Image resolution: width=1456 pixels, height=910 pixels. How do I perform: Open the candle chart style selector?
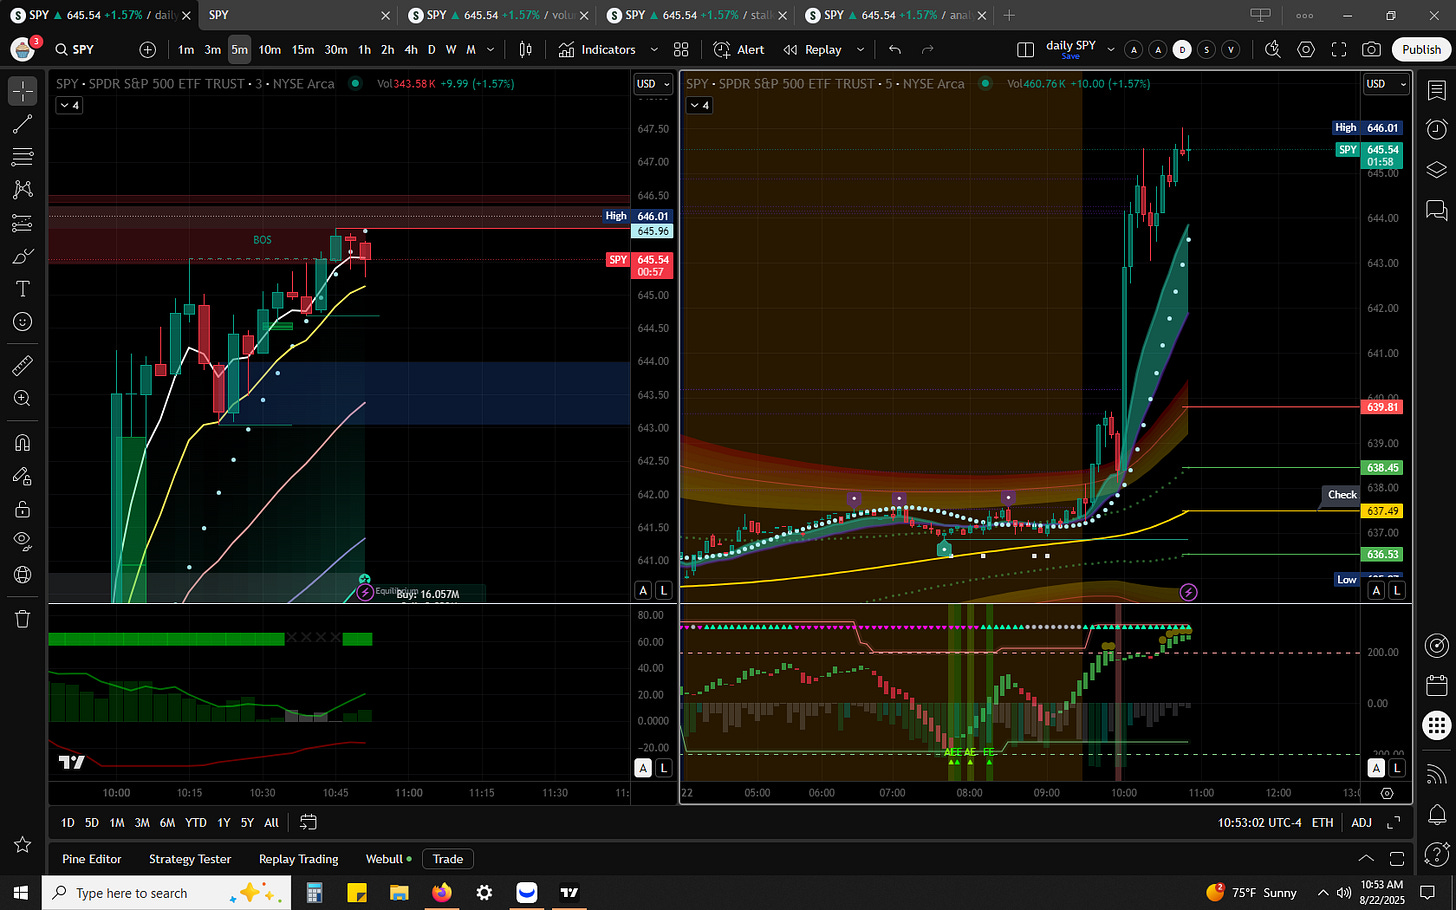[525, 50]
